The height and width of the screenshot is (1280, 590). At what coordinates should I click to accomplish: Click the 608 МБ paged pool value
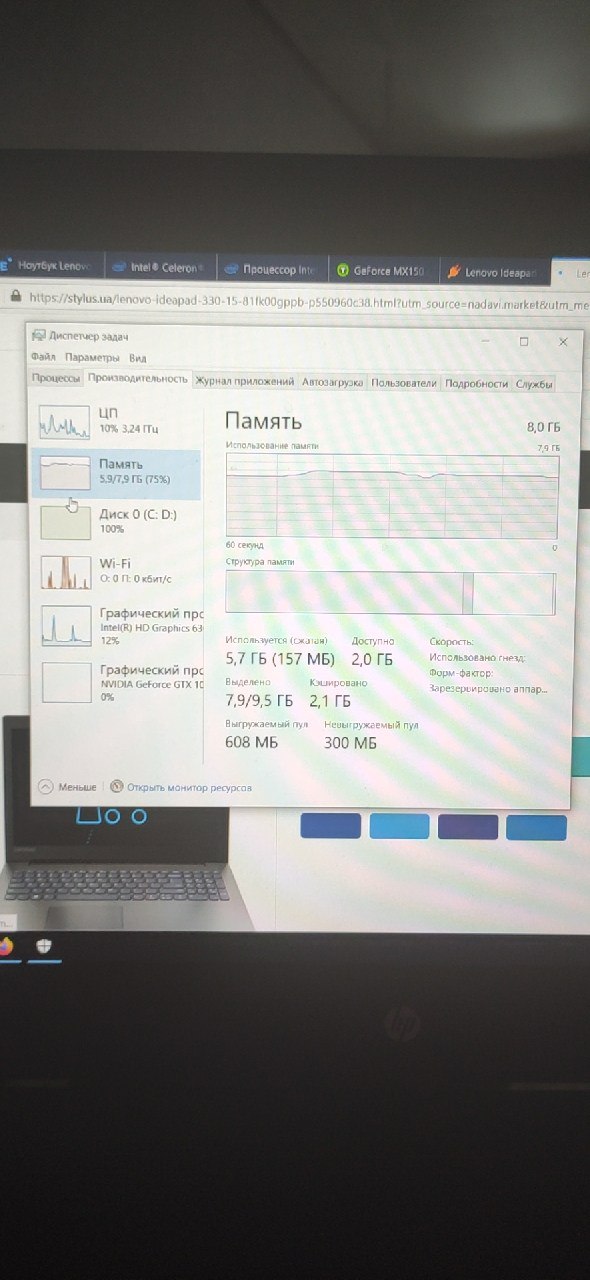pos(252,742)
